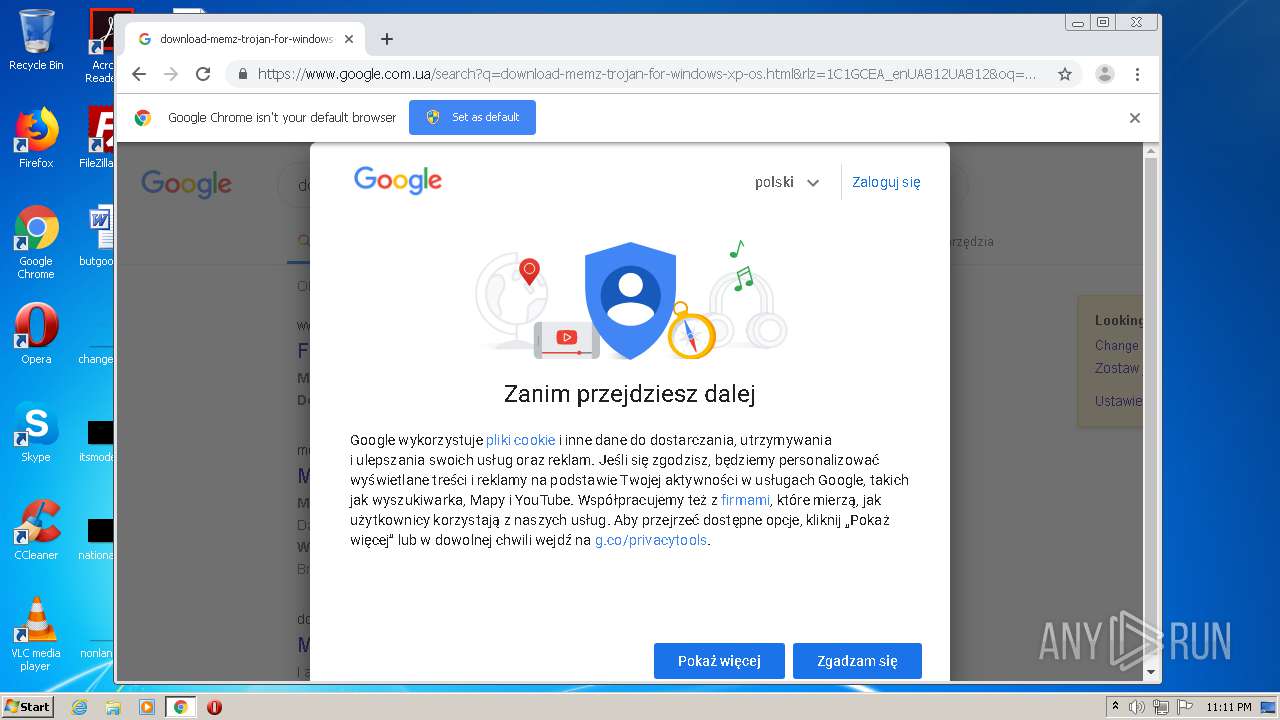Click the Pokaż więcej button

coord(719,661)
